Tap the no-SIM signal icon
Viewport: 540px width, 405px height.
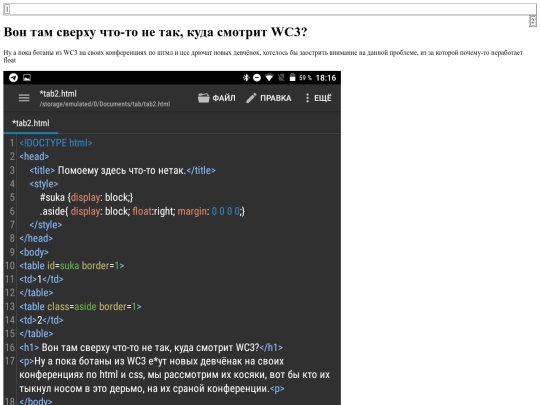(x=281, y=78)
